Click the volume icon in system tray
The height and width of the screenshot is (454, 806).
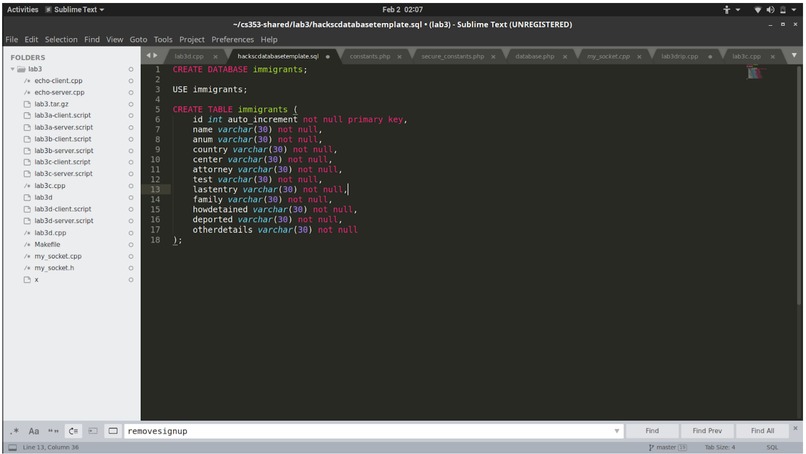(x=770, y=10)
